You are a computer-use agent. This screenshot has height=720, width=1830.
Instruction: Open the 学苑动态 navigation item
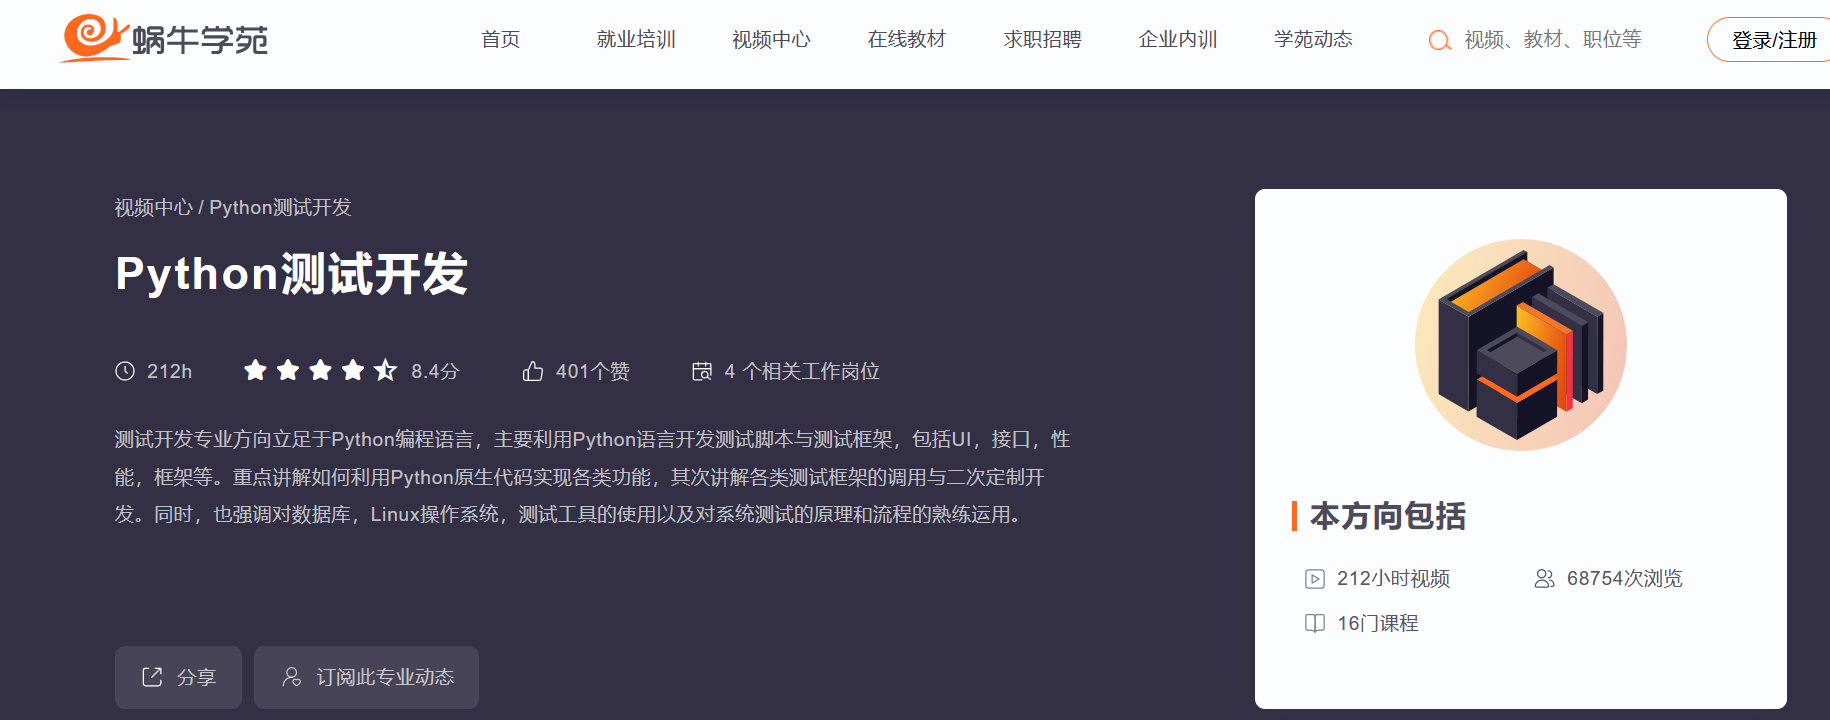pos(1314,40)
